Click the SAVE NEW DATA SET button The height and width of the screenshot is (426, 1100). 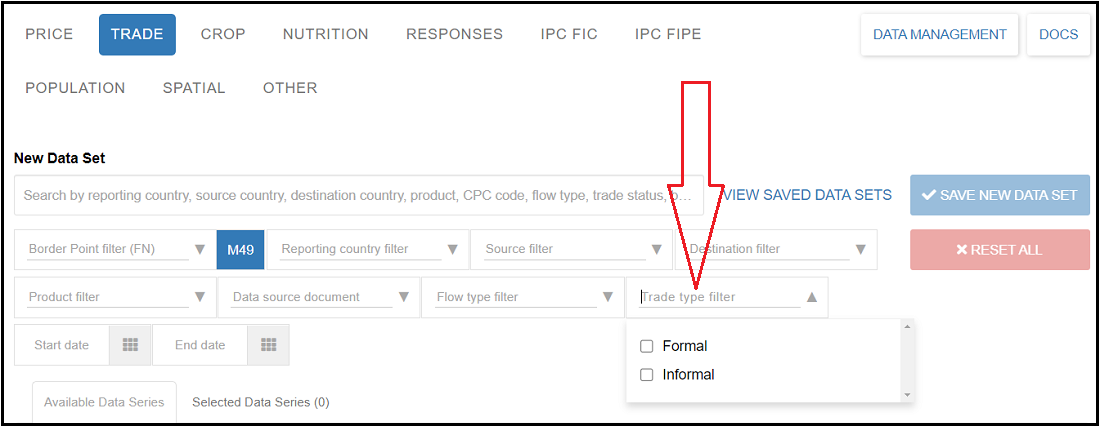pyautogui.click(x=999, y=195)
